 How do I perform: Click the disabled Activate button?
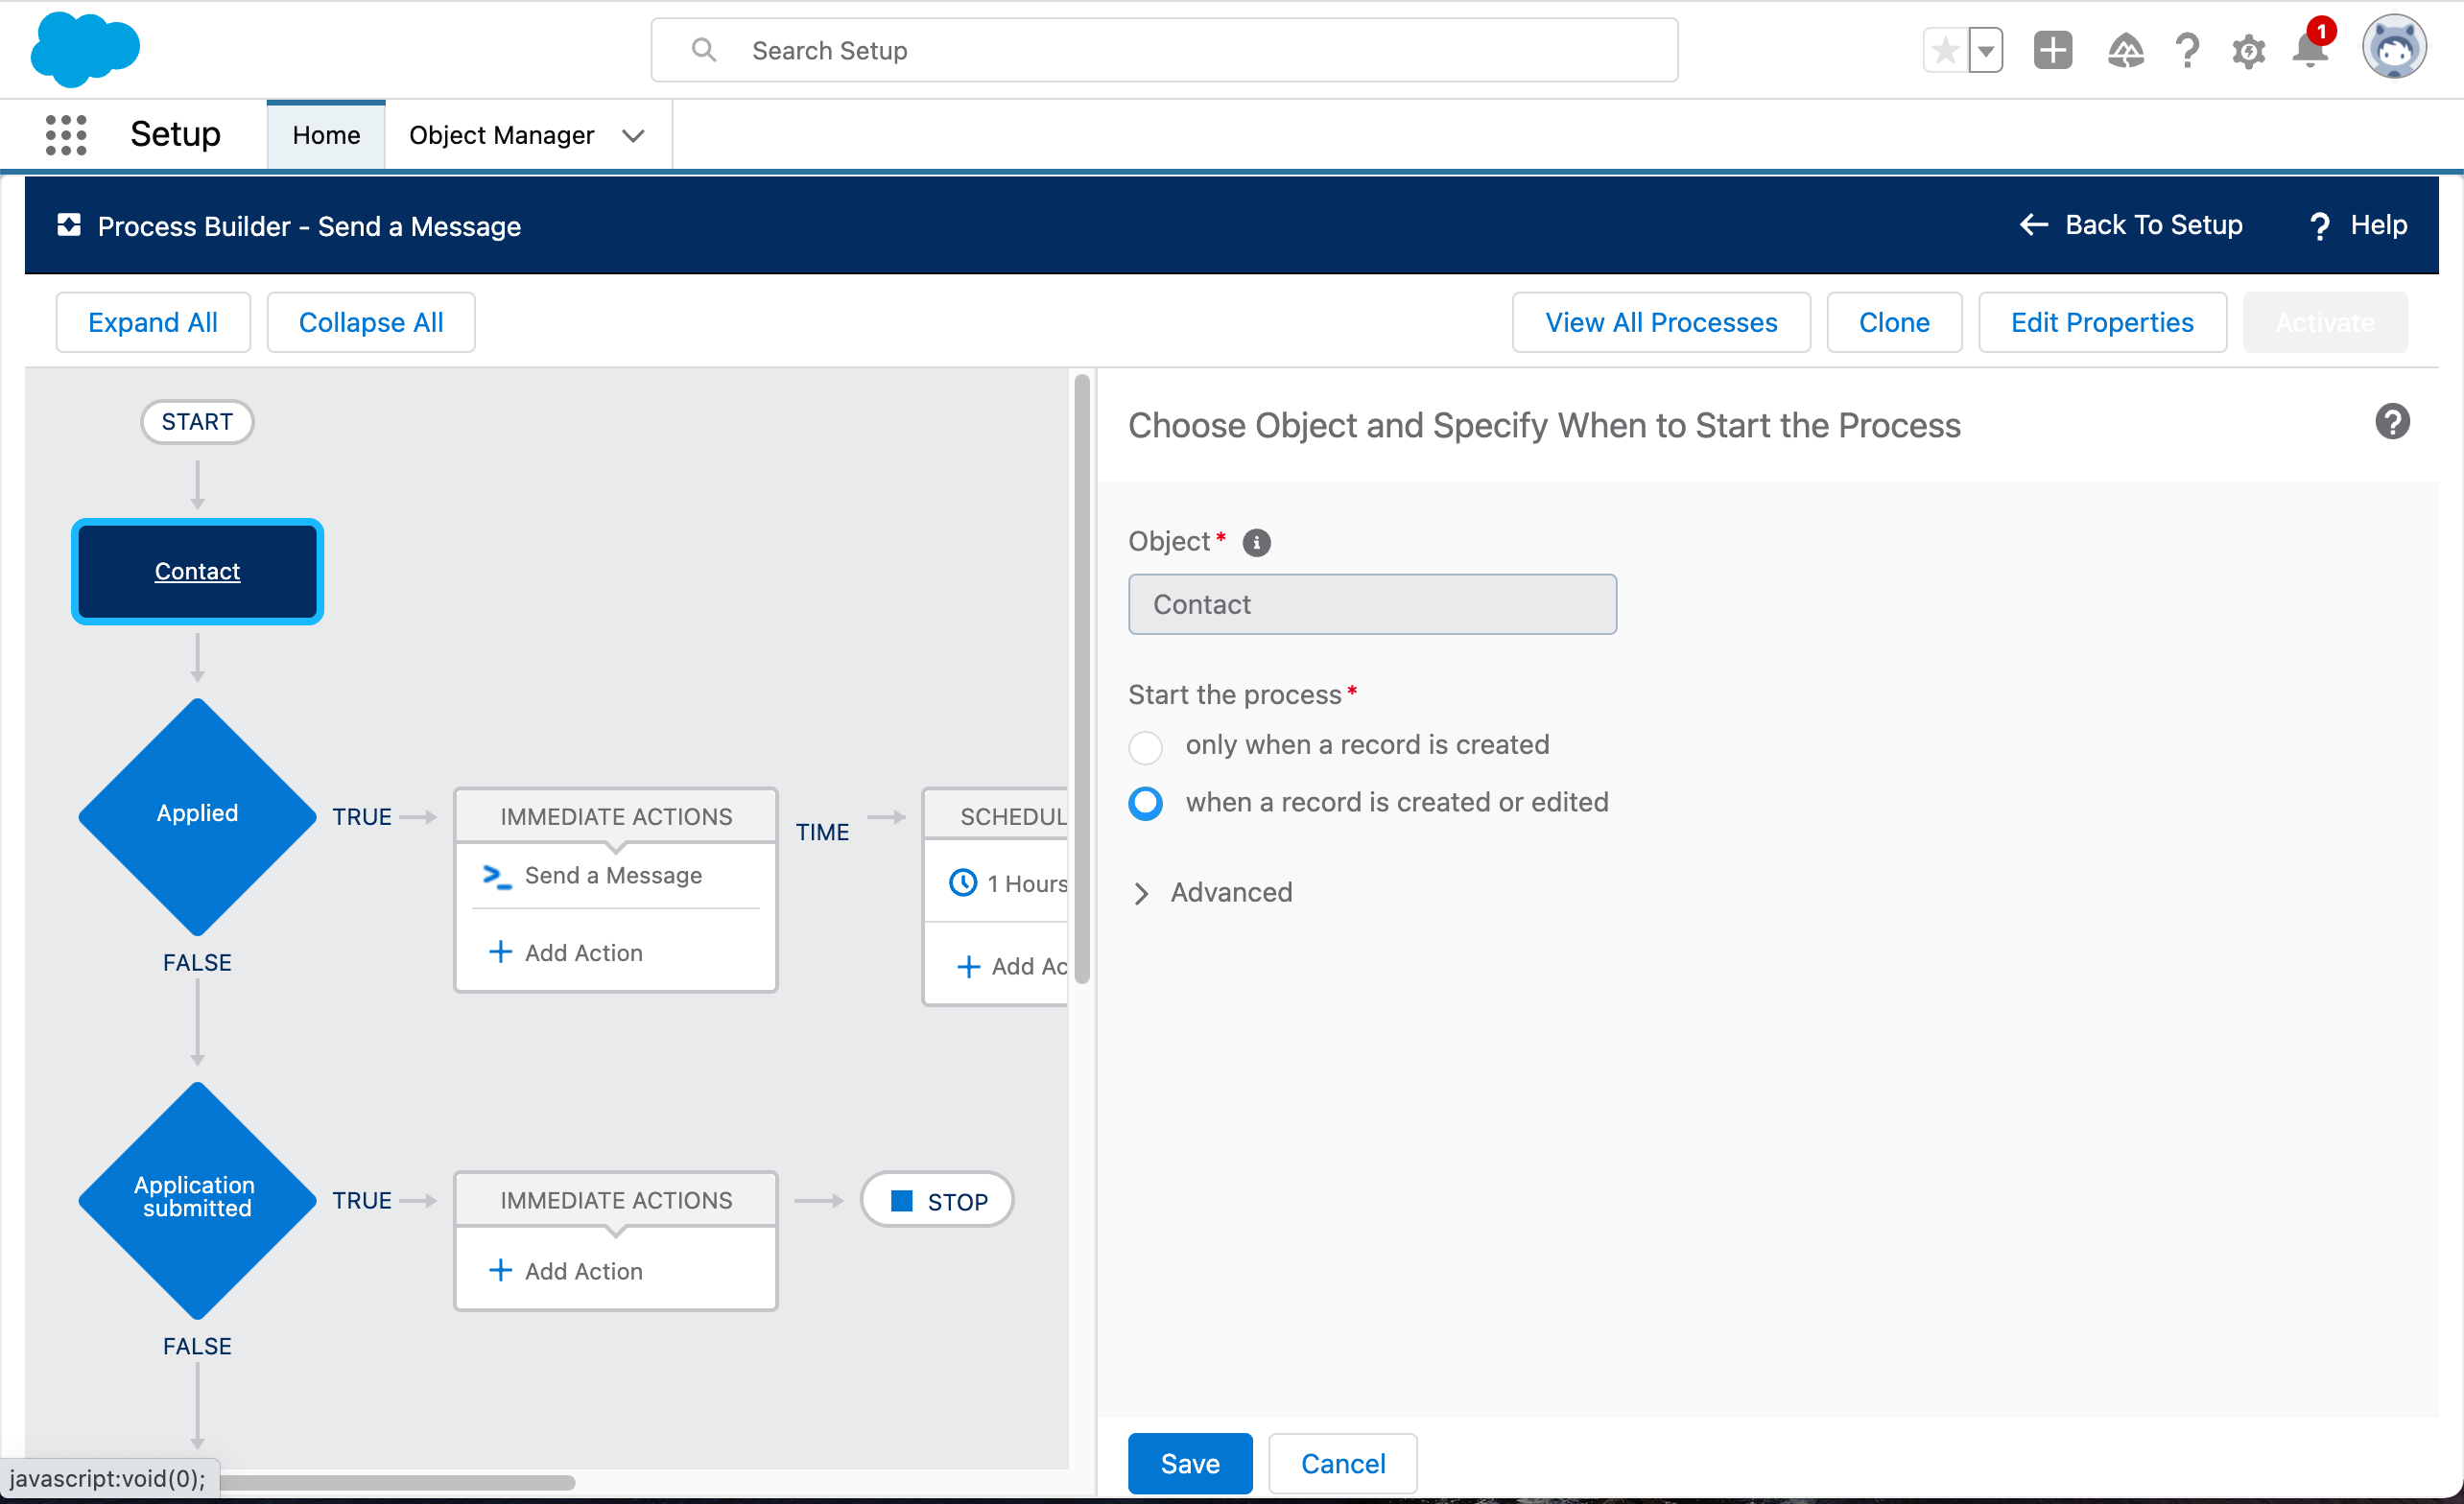tap(2325, 322)
